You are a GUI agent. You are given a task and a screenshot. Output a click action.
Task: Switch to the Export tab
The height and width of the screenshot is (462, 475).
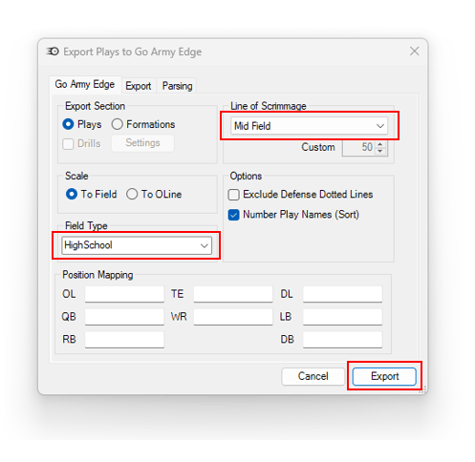[138, 86]
